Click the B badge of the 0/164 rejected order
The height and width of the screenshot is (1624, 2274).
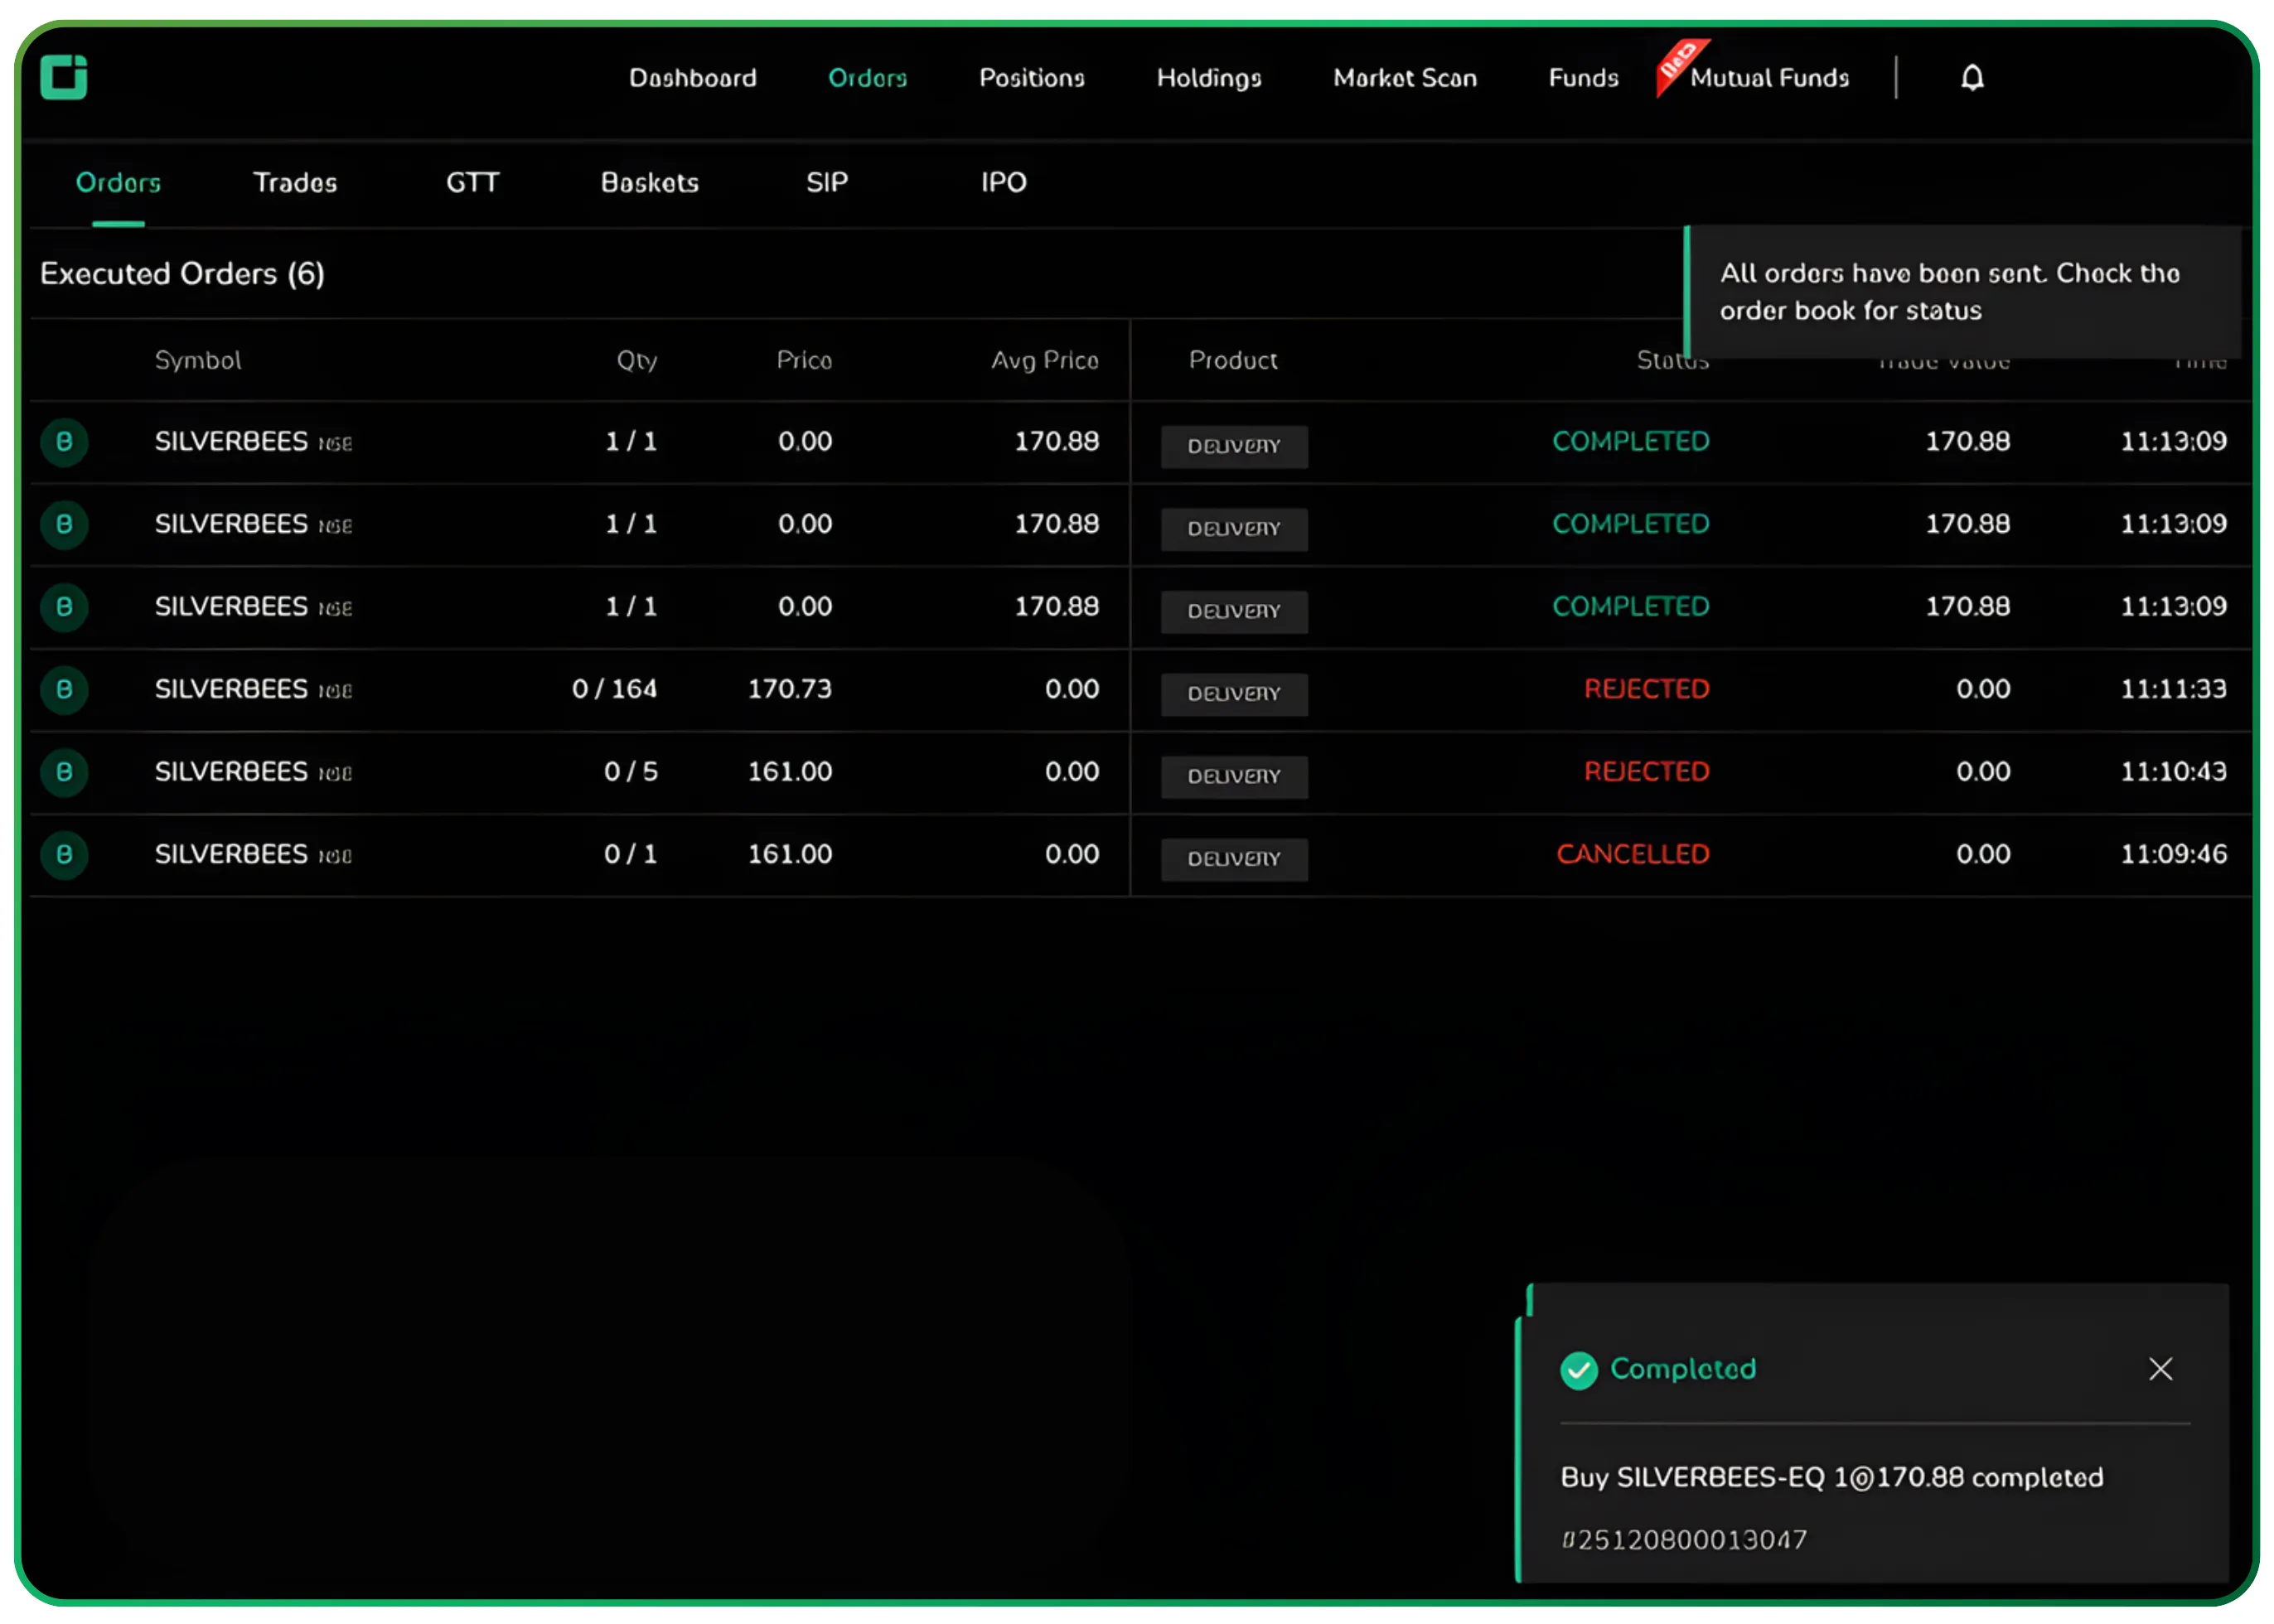coord(64,689)
